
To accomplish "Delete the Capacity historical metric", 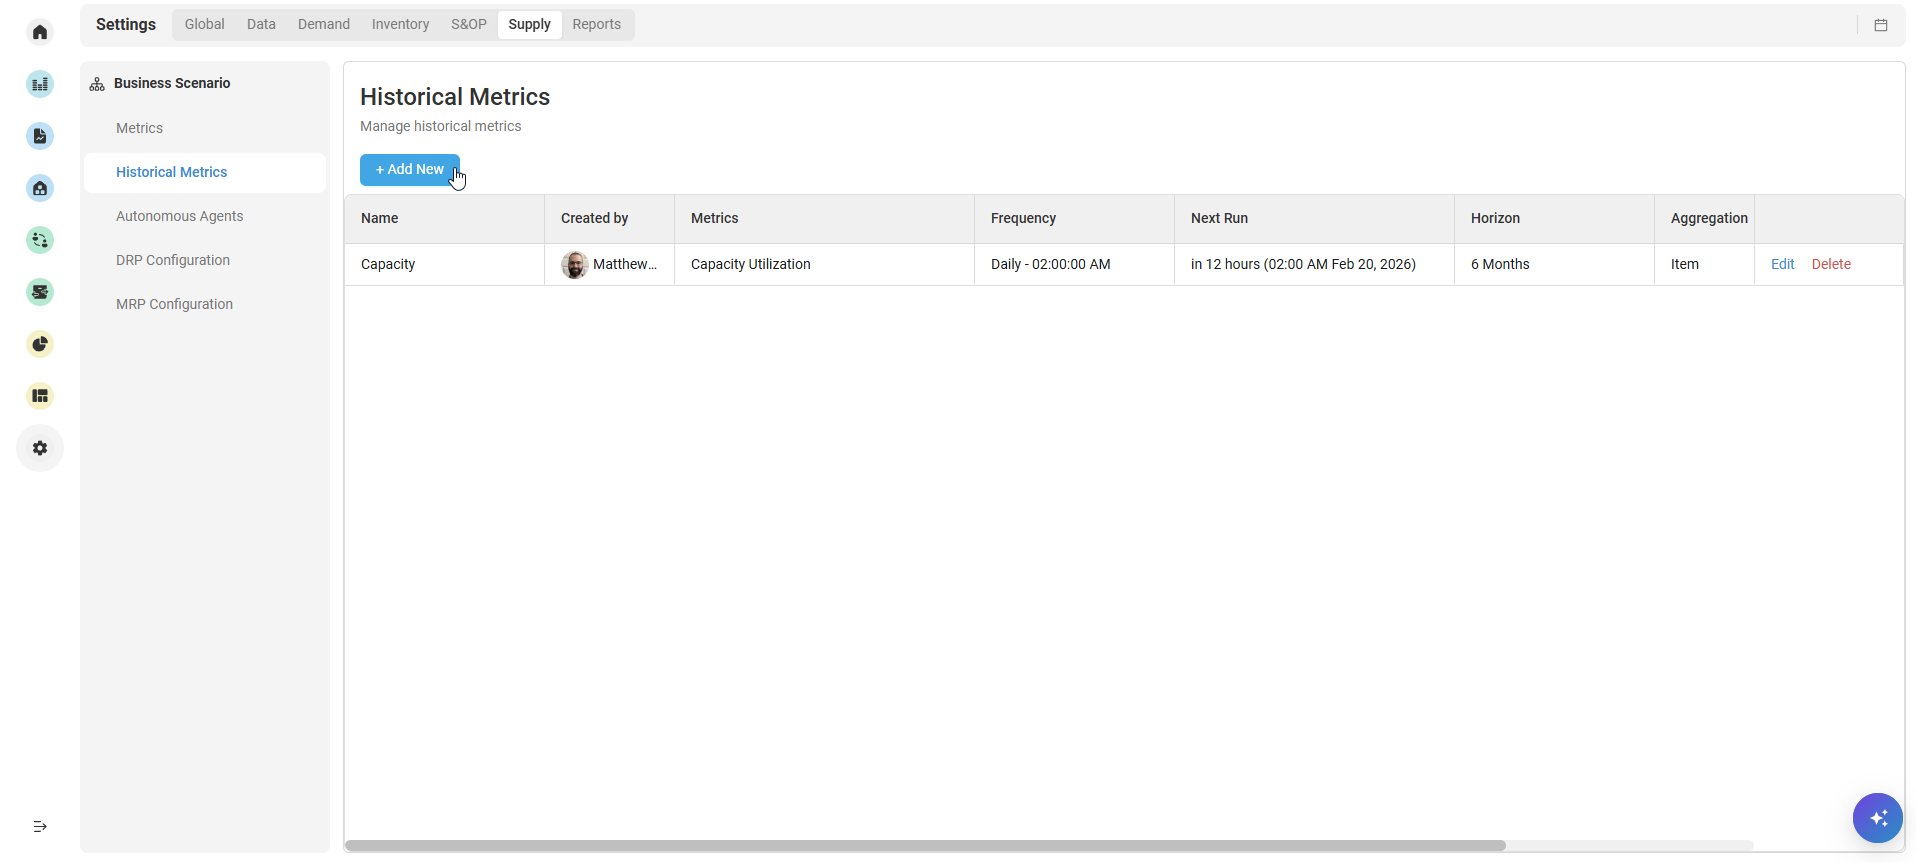I will (1830, 264).
